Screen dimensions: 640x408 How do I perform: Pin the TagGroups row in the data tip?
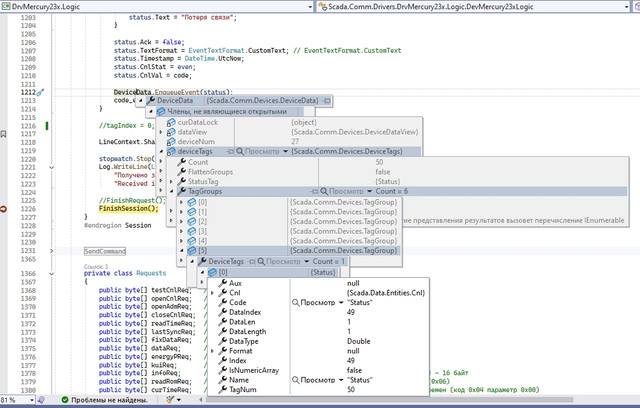(314, 191)
